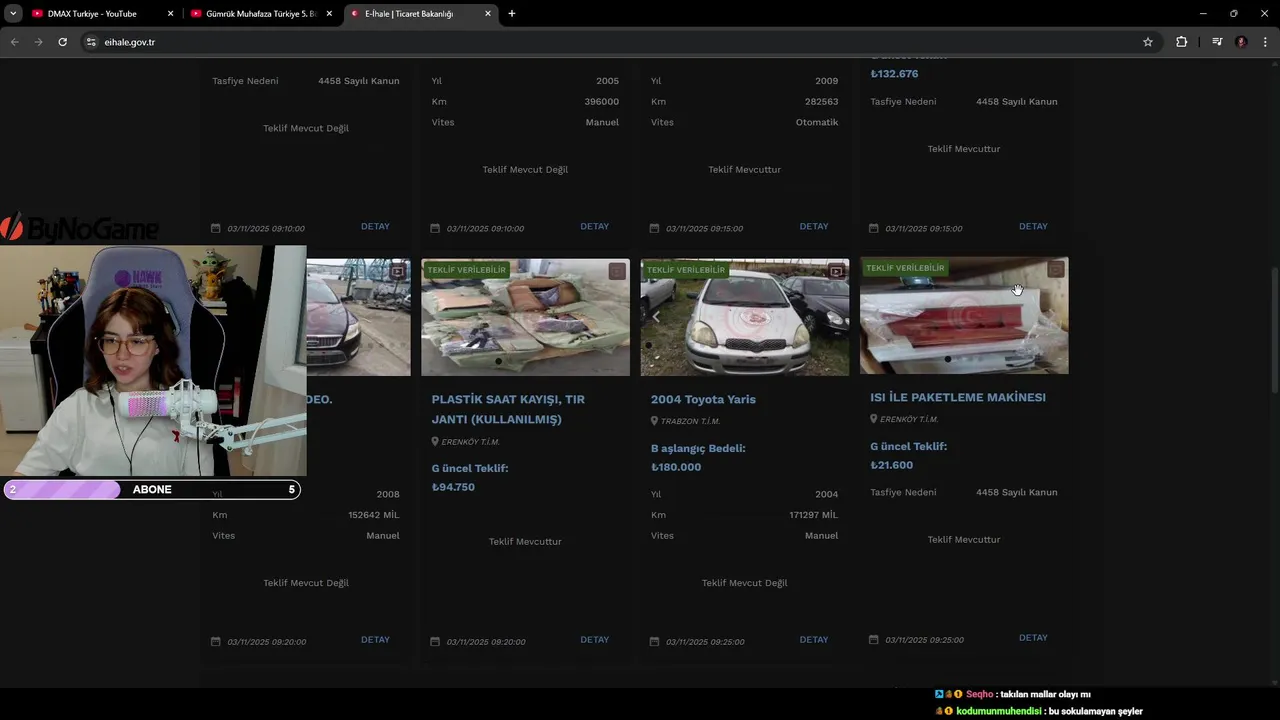Image resolution: width=1280 pixels, height=720 pixels.
Task: Click calendar icon beside Toyota Yaris 09:25:00 date
Action: click(654, 641)
